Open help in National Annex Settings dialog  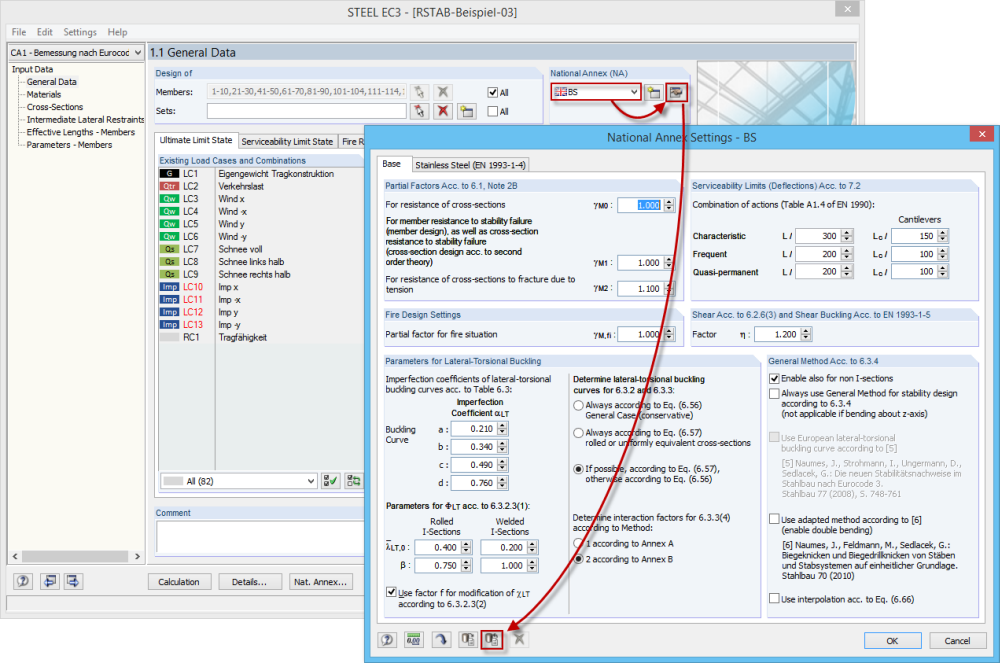(387, 639)
